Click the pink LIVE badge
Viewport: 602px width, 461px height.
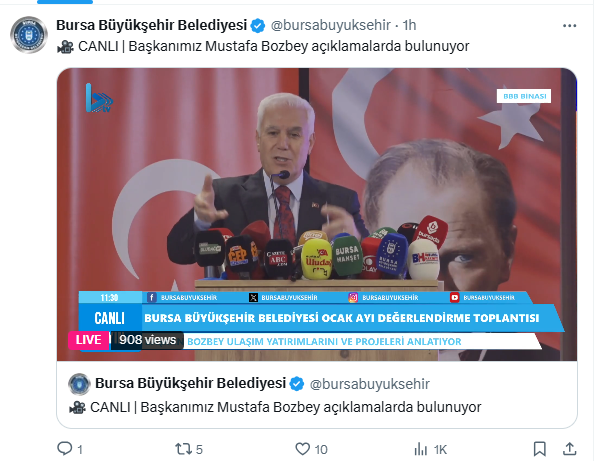[x=88, y=340]
